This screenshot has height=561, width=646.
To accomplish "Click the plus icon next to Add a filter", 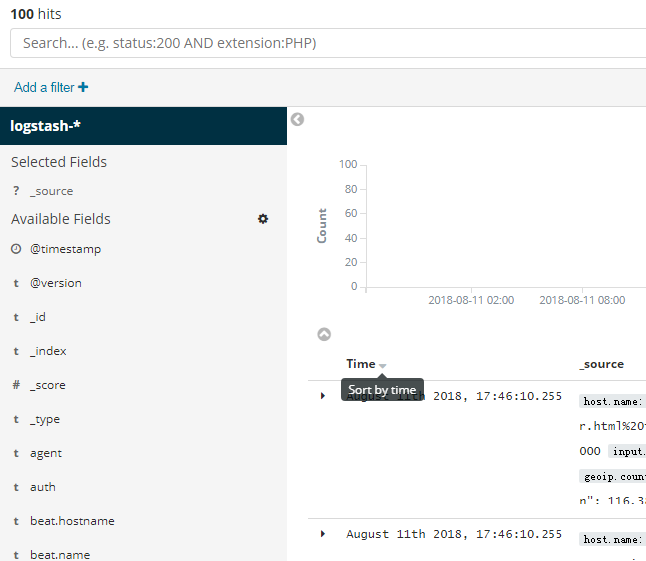I will coord(83,87).
